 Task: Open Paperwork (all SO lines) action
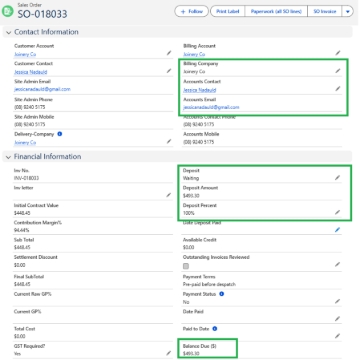tap(276, 11)
